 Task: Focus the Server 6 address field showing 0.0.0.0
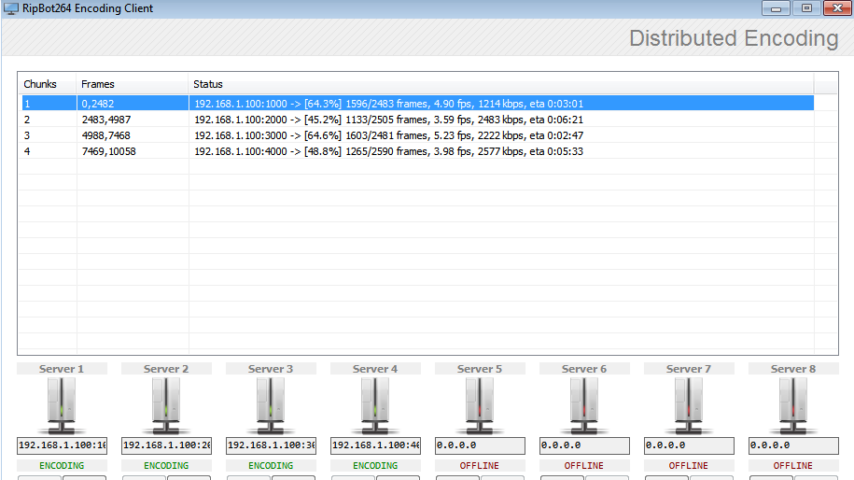click(585, 446)
